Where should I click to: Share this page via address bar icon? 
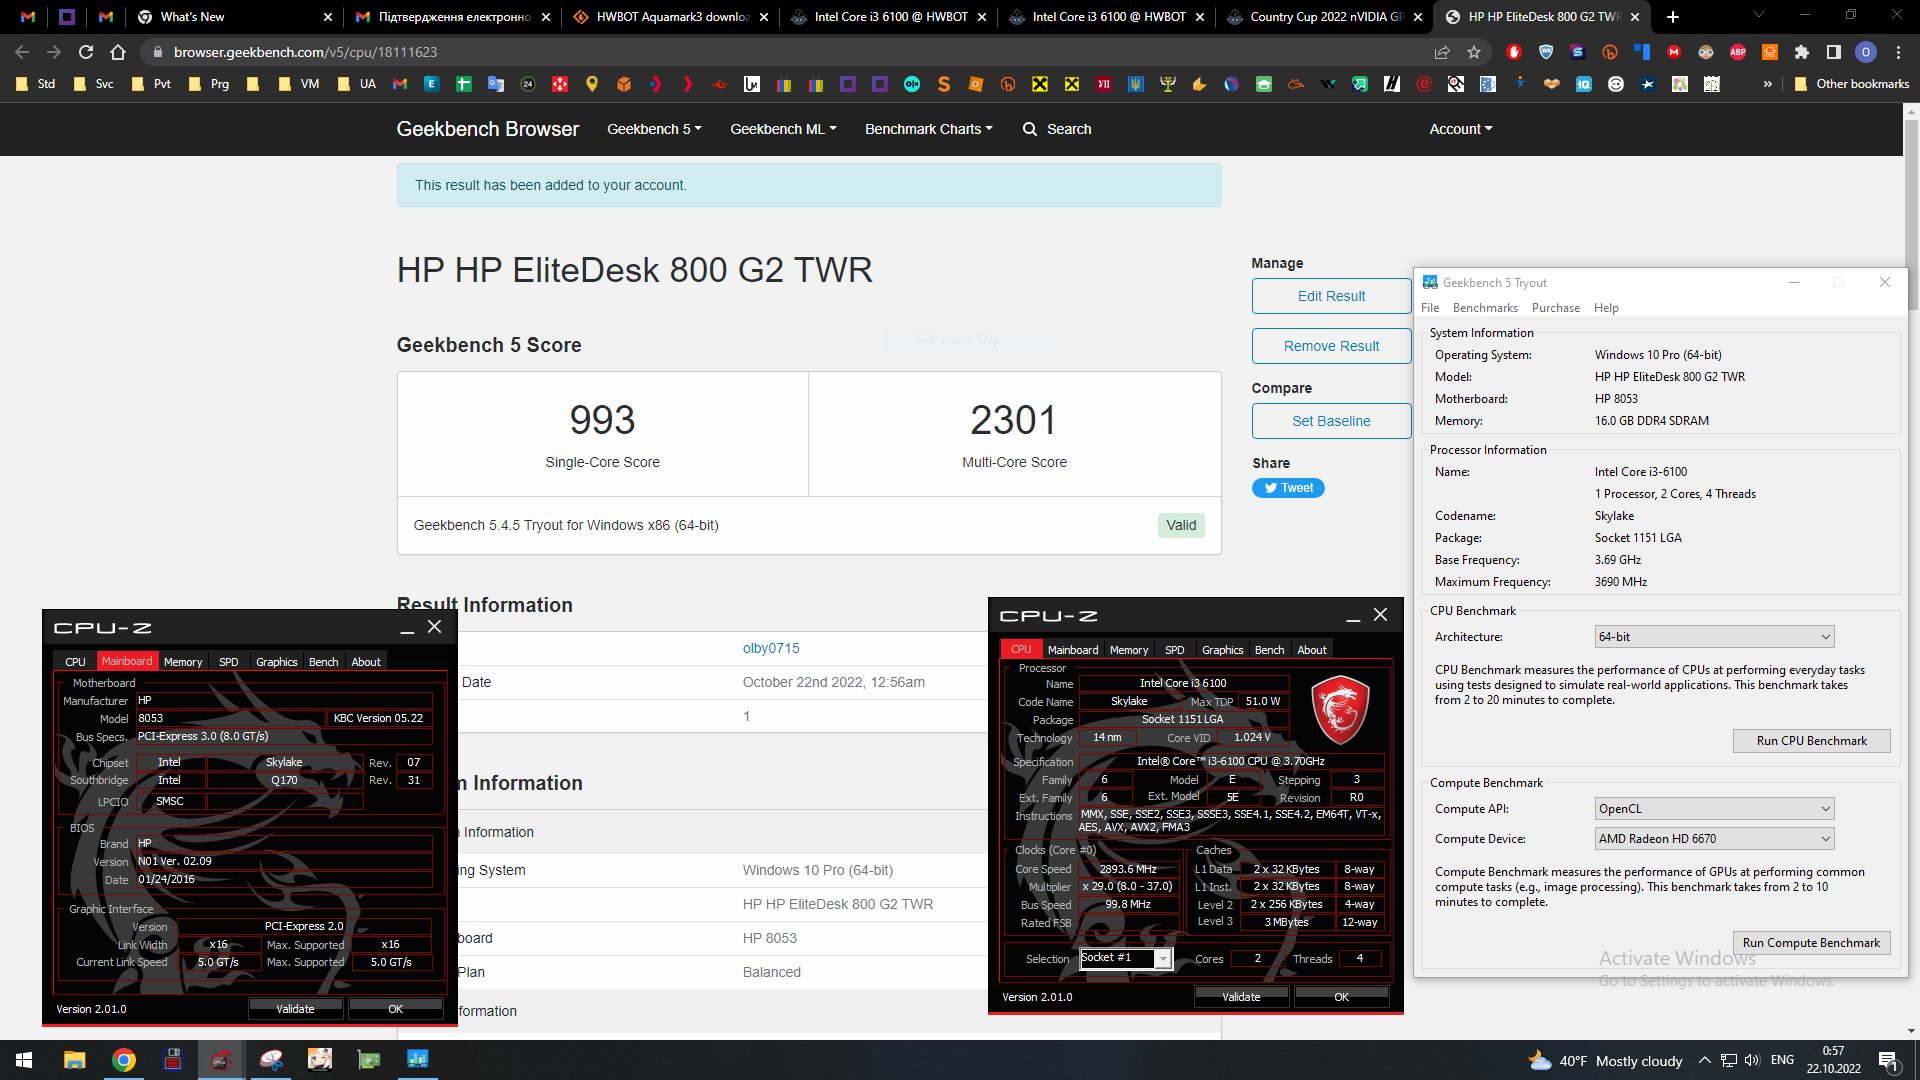click(1442, 52)
